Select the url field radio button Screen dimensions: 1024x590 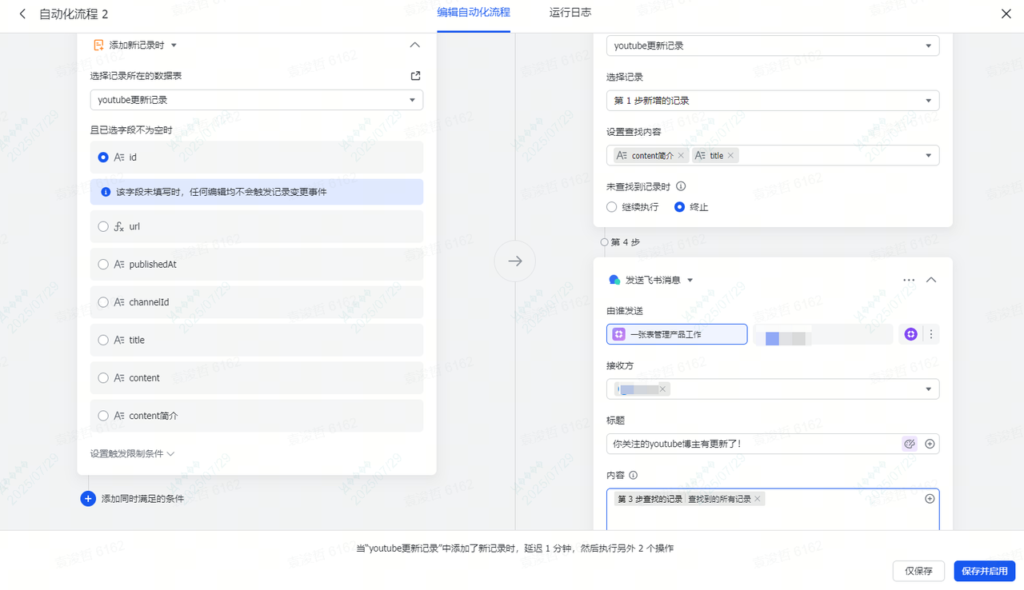103,227
